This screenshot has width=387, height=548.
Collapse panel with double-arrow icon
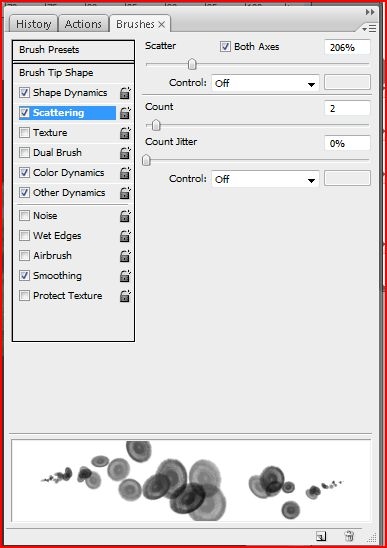coord(370,12)
